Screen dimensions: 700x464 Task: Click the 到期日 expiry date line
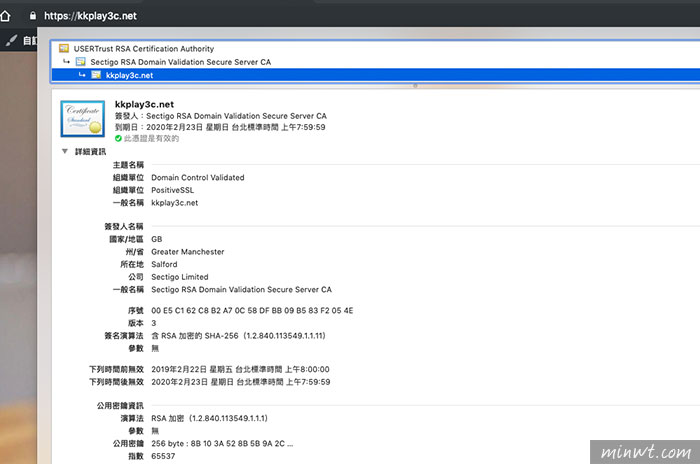[220, 127]
